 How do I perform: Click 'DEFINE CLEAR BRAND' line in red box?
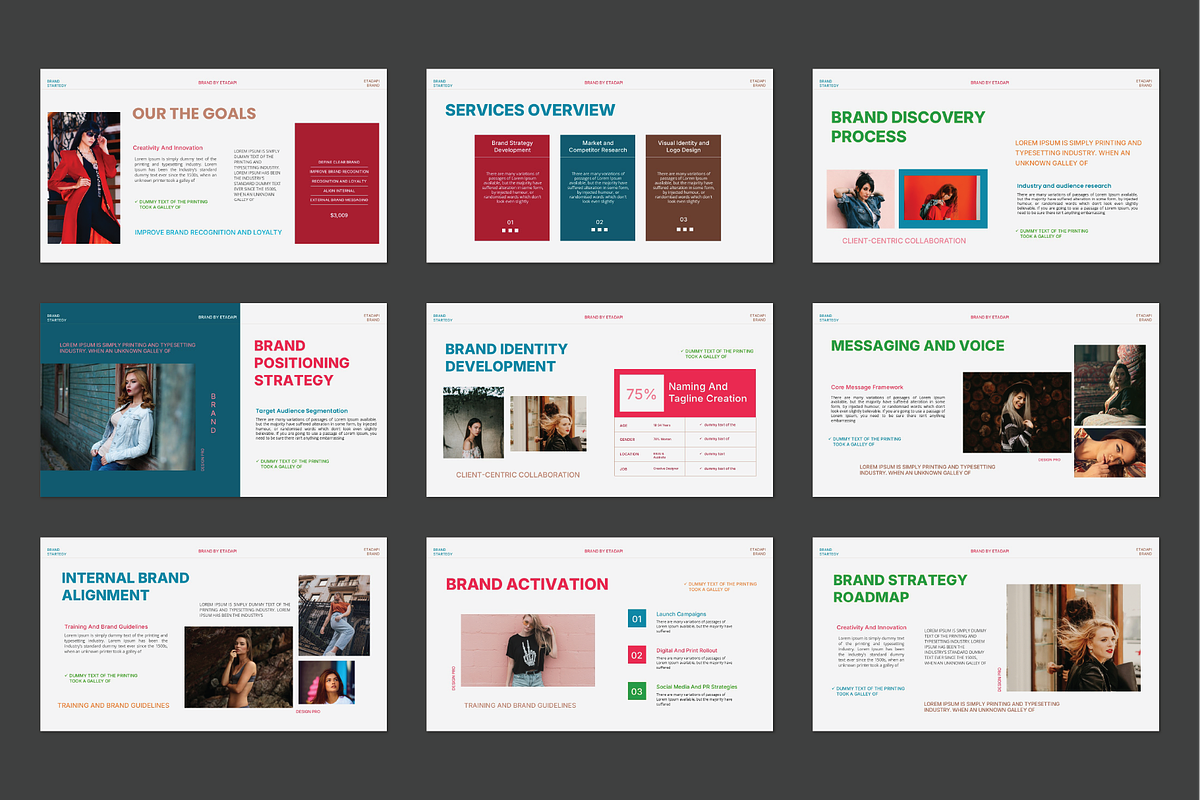337,162
